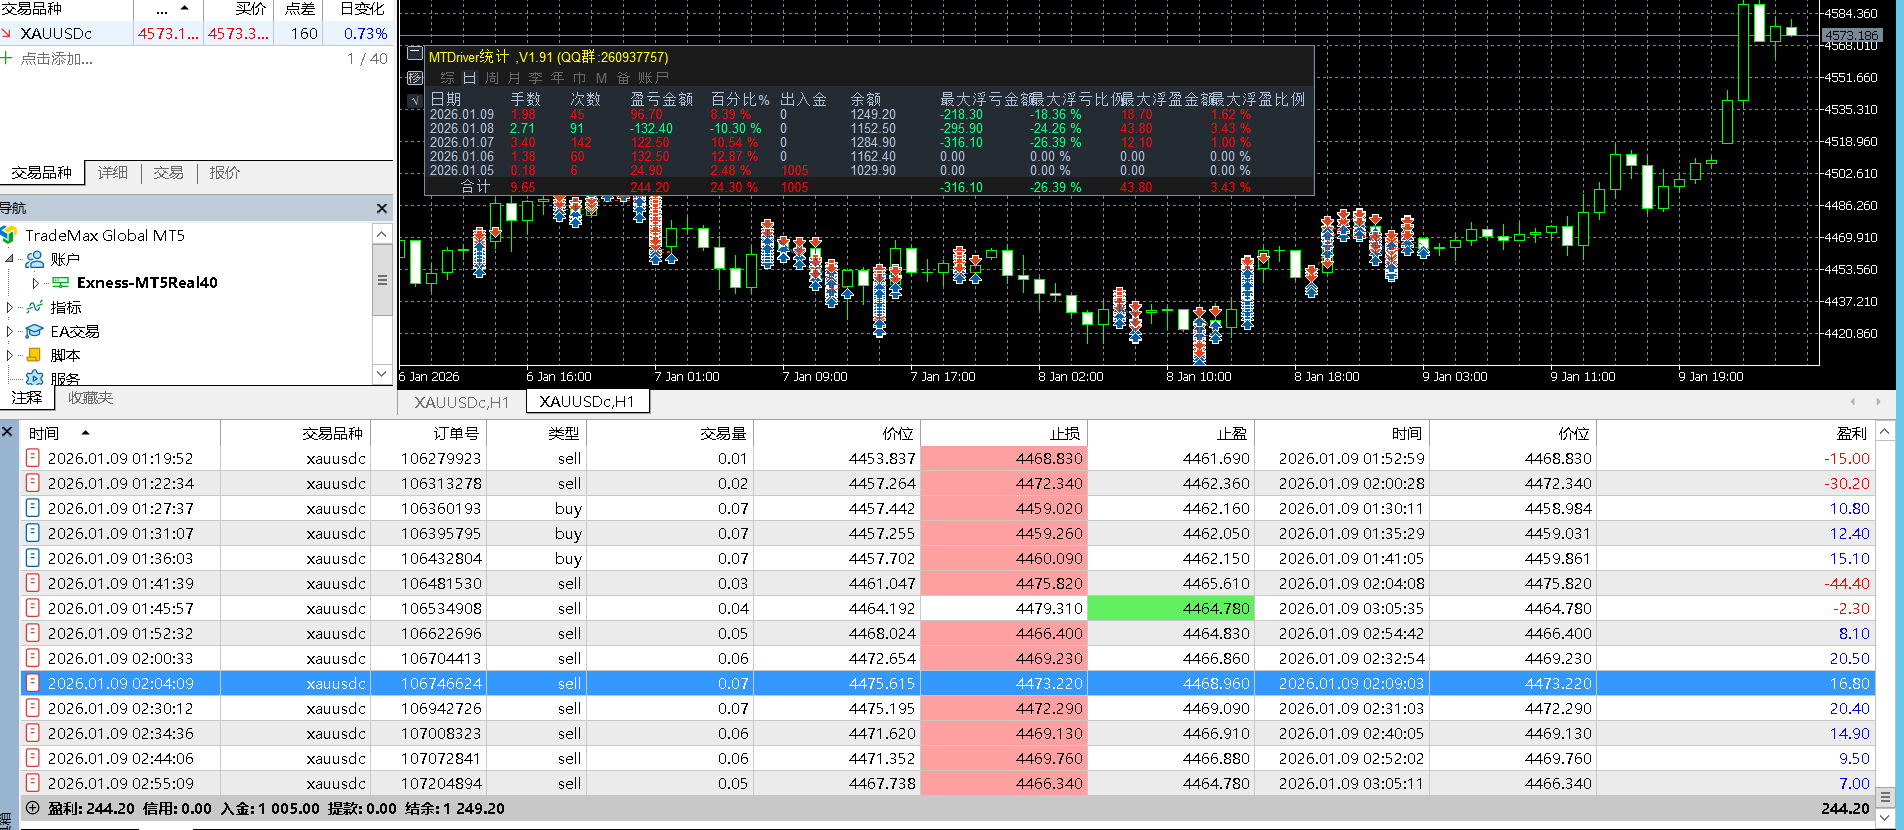
Task: Click green take-profit cell 4464.780
Action: point(1170,608)
